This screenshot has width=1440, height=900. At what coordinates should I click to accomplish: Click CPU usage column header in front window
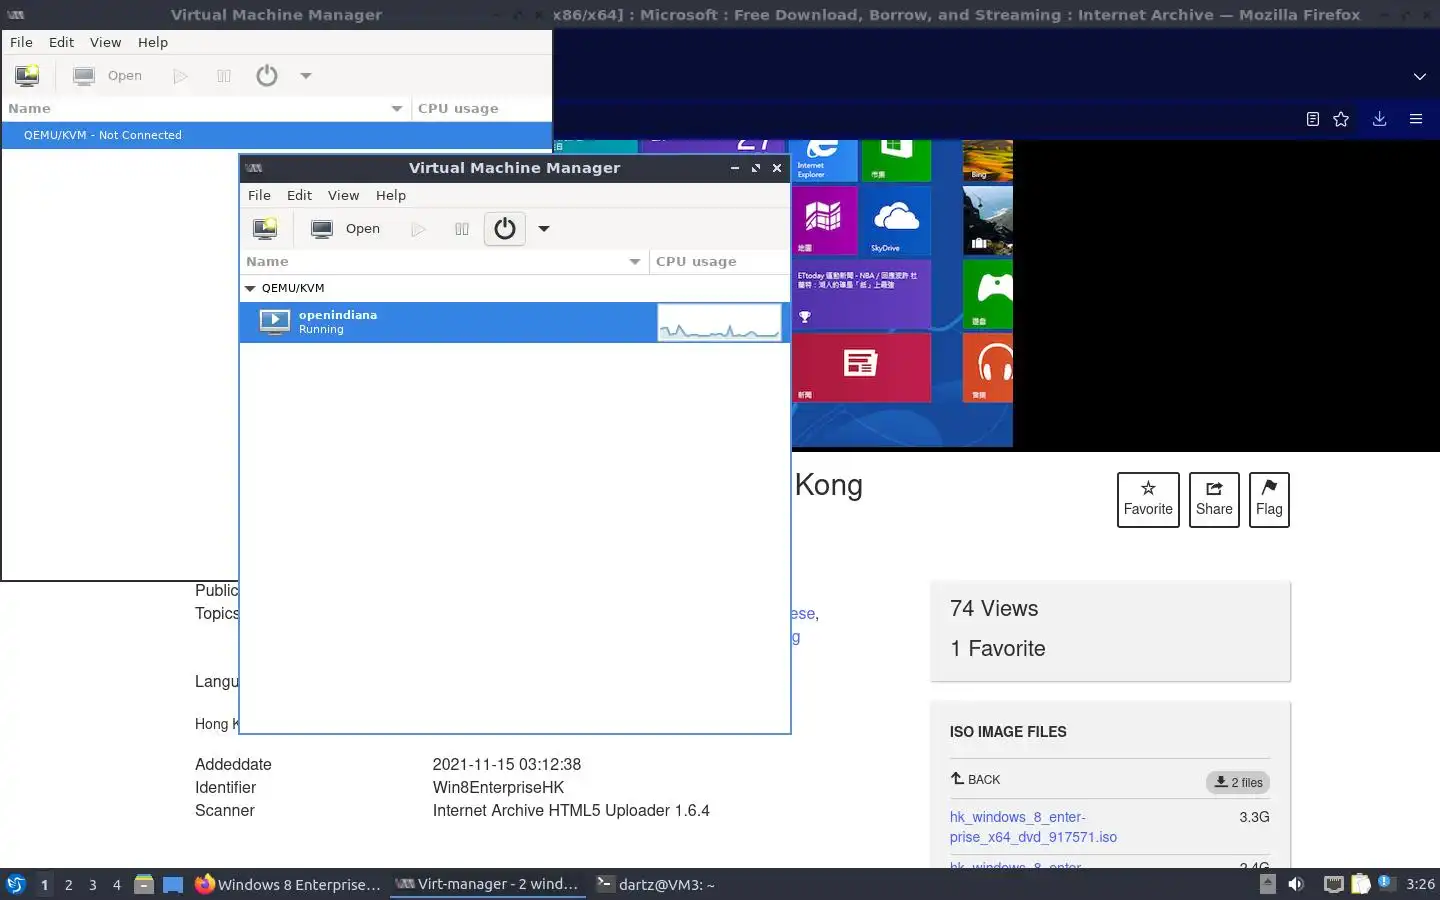pos(719,261)
